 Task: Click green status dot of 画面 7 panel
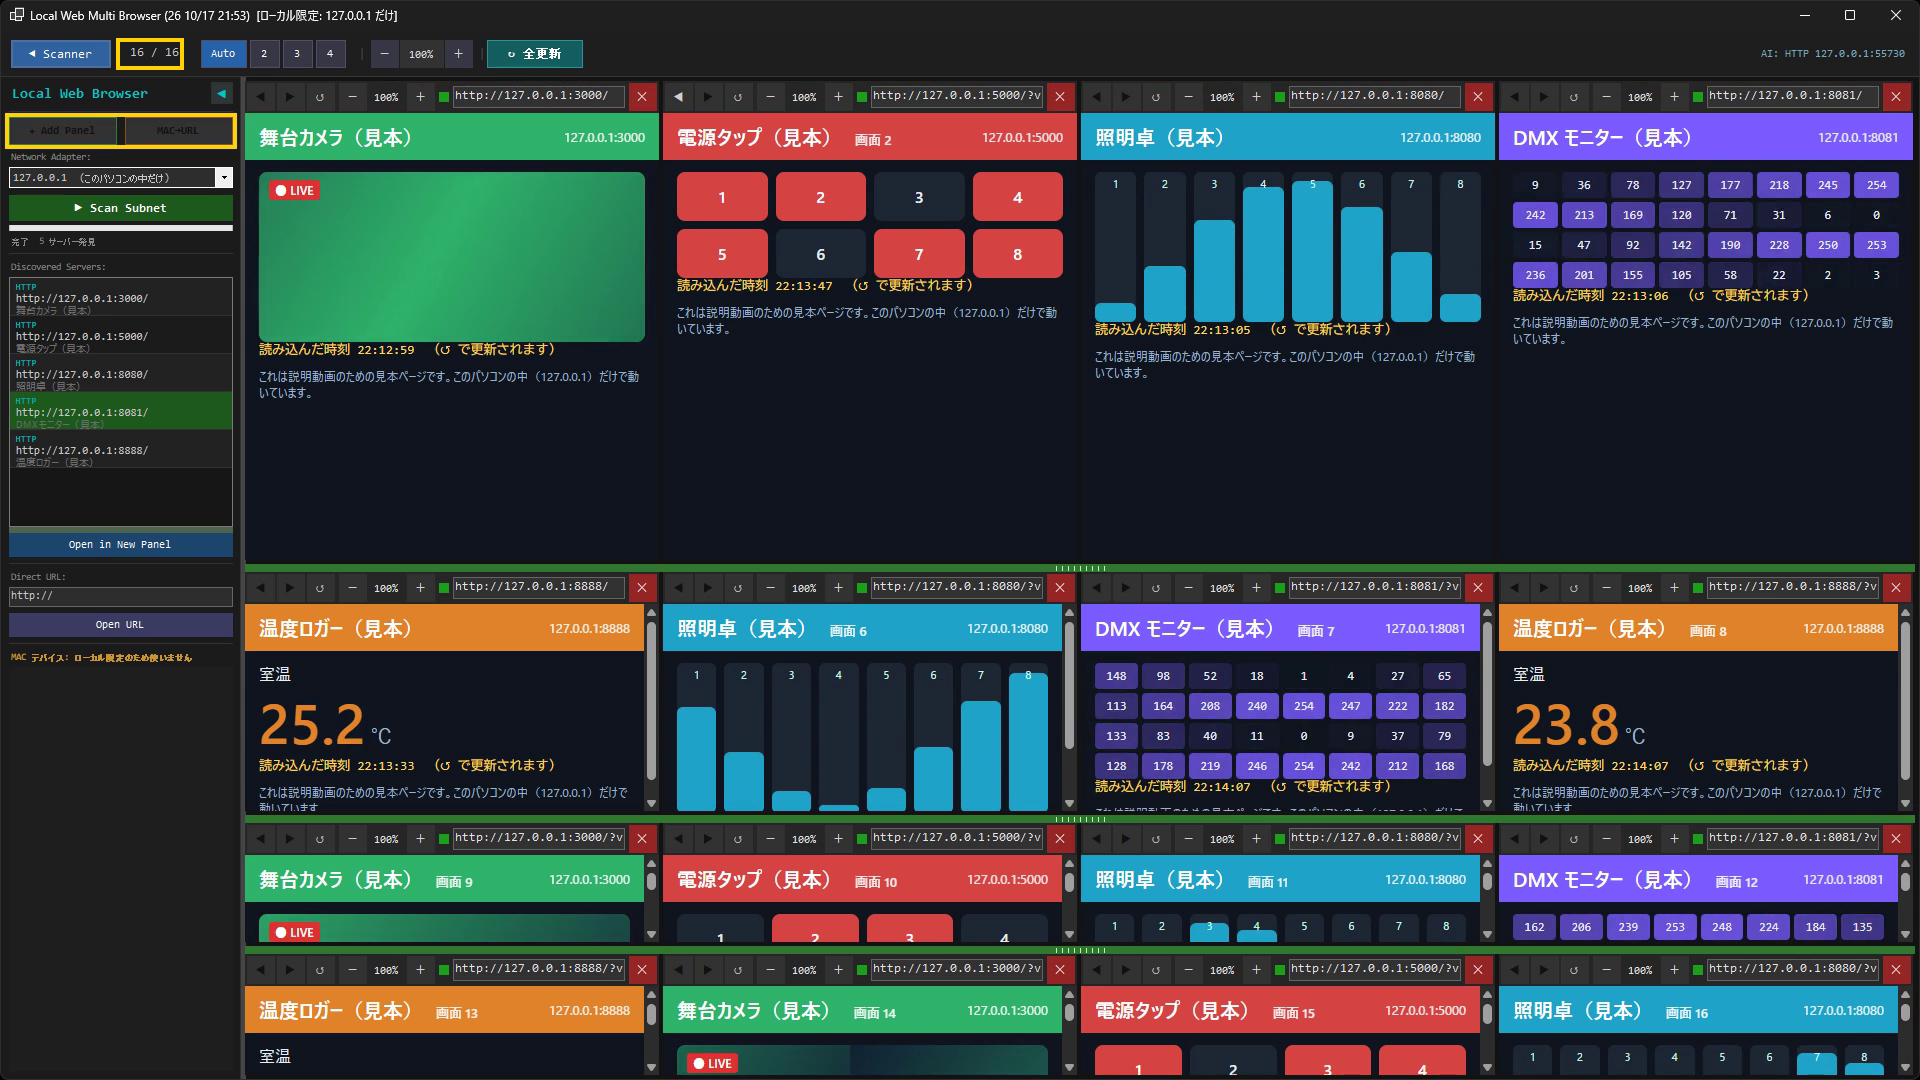click(x=1279, y=588)
